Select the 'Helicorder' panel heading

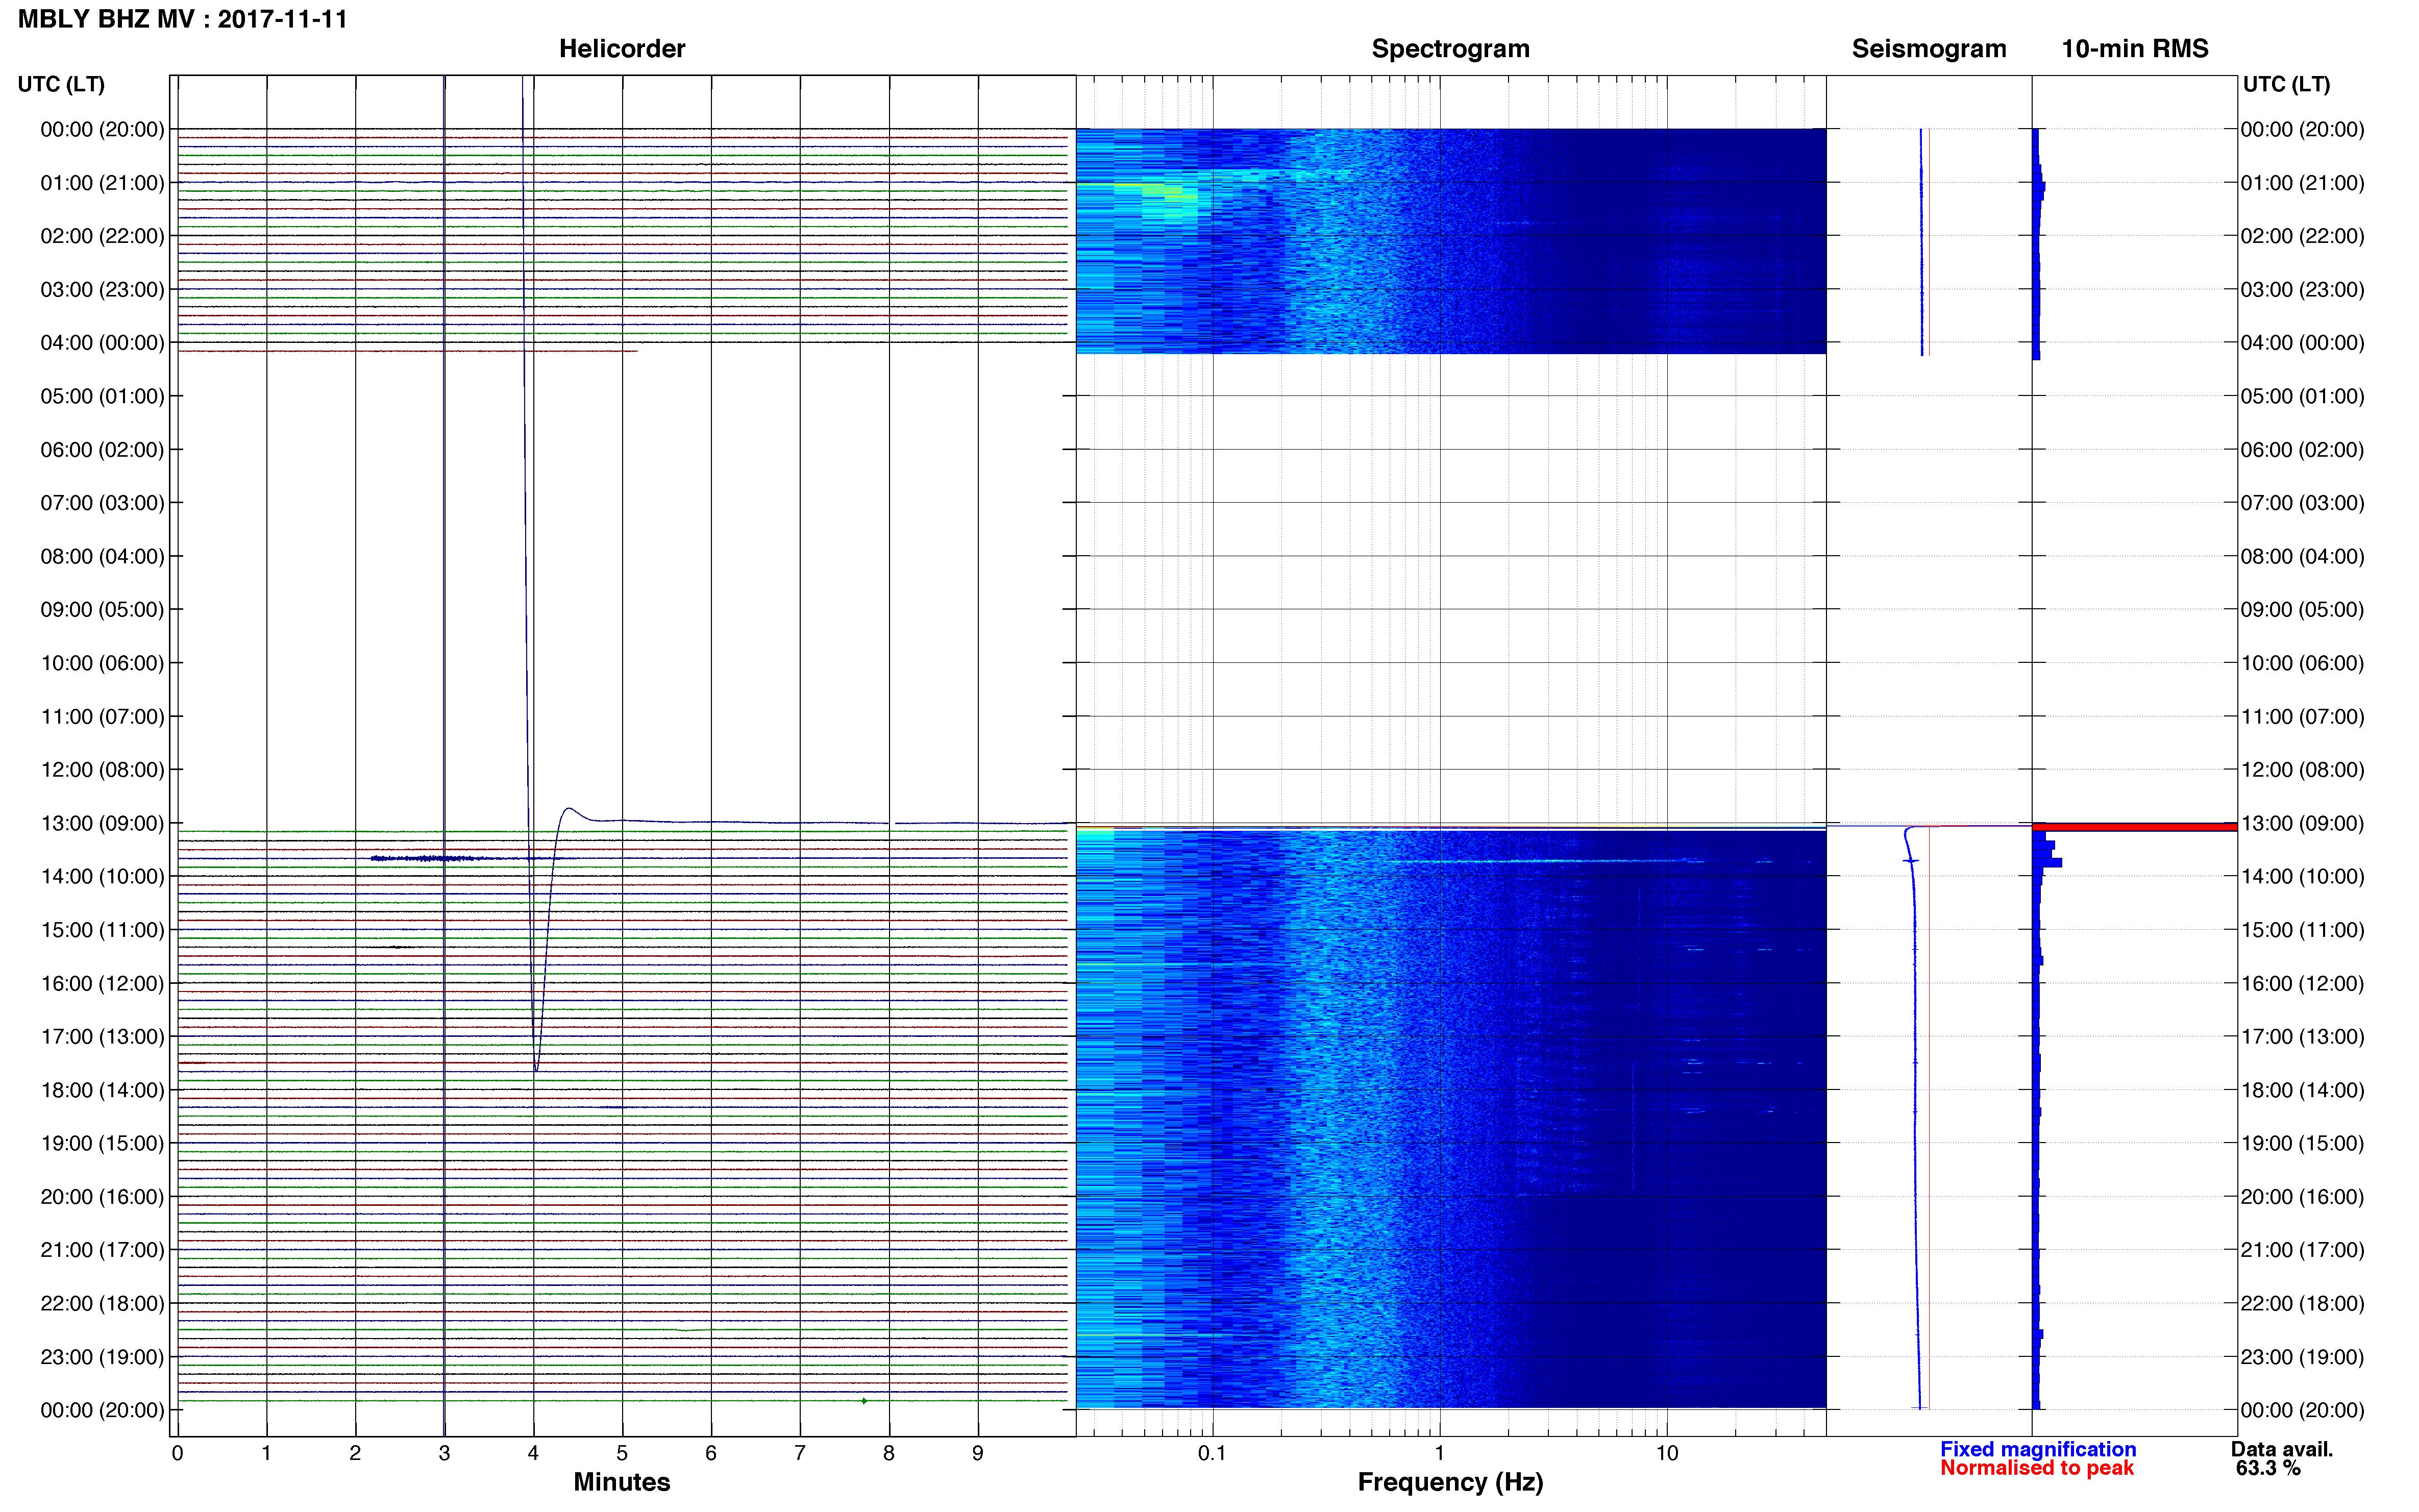[x=622, y=49]
